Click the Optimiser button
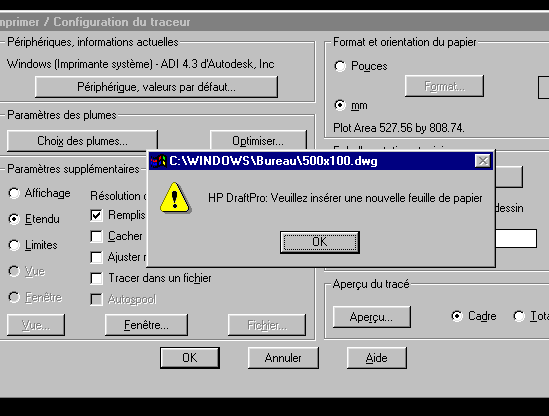The height and width of the screenshot is (416, 549). point(258,141)
